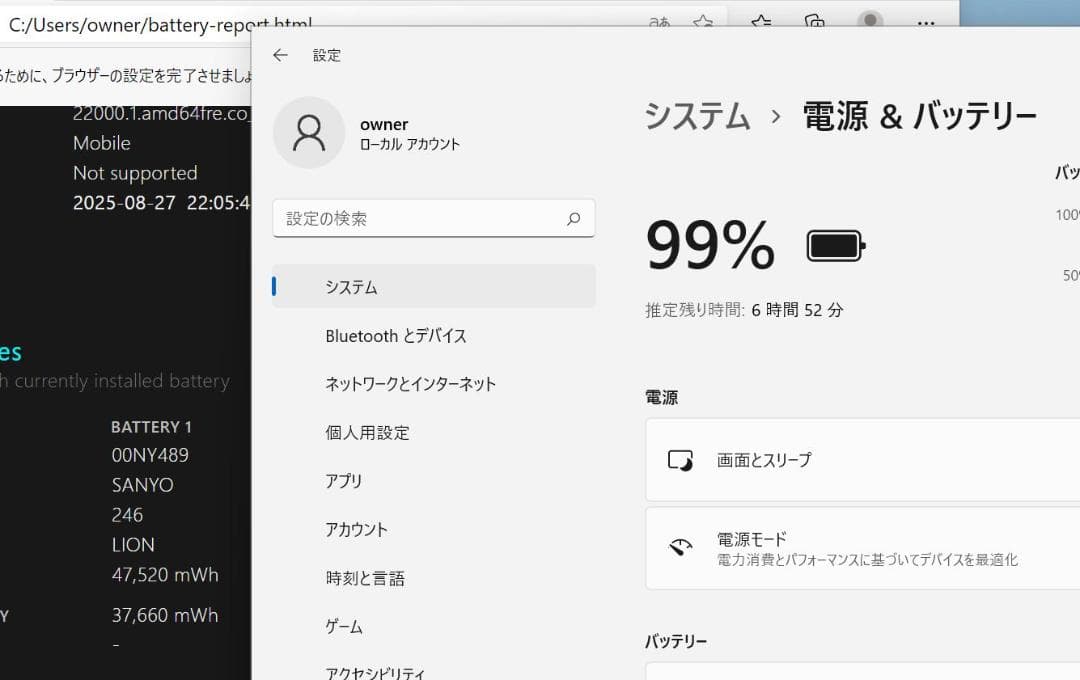Open the Edge translate page icon
The width and height of the screenshot is (1080, 680).
(x=658, y=21)
